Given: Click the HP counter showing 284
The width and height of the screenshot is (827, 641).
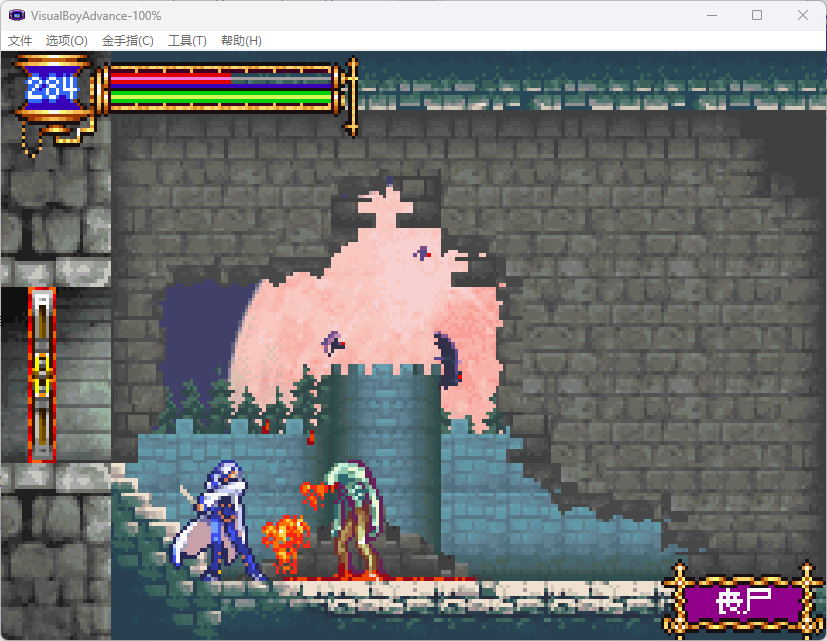Looking at the screenshot, I should click(52, 89).
